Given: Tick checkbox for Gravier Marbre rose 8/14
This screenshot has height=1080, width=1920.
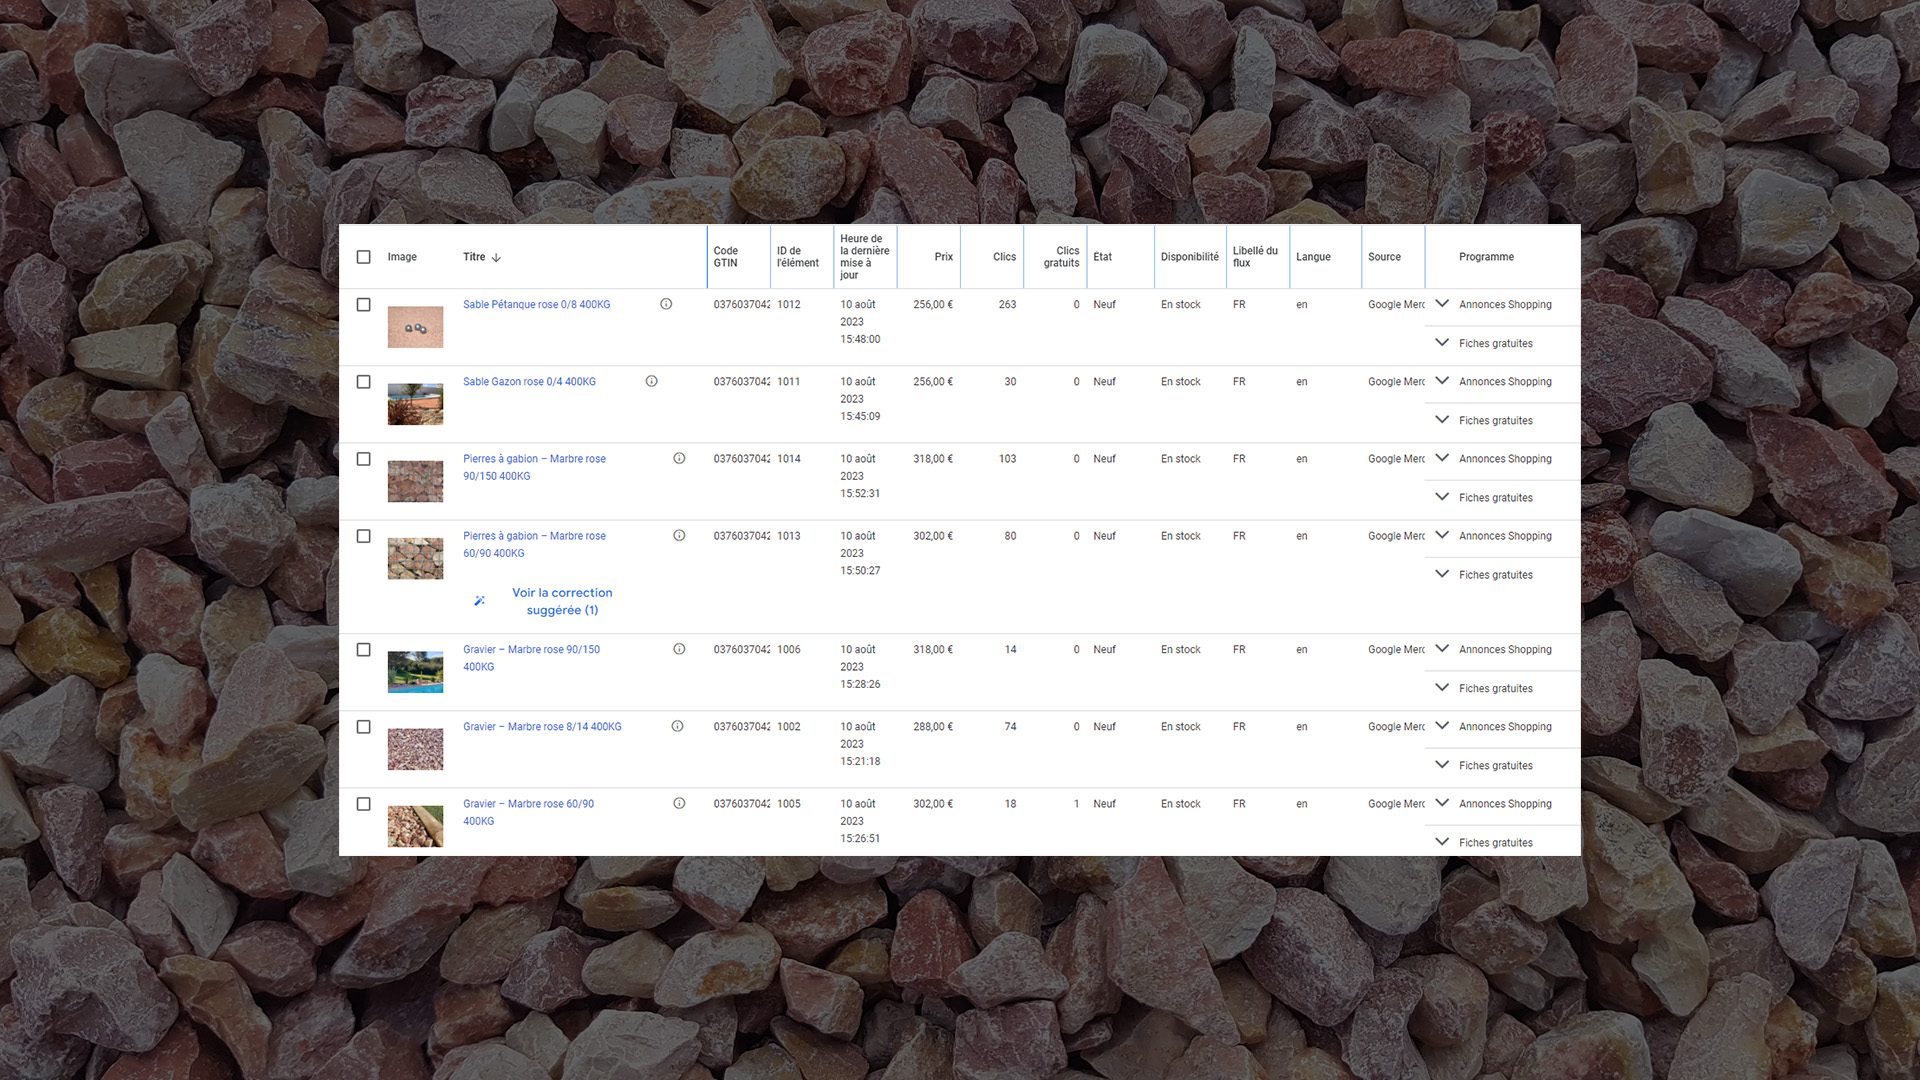Looking at the screenshot, I should tap(363, 727).
